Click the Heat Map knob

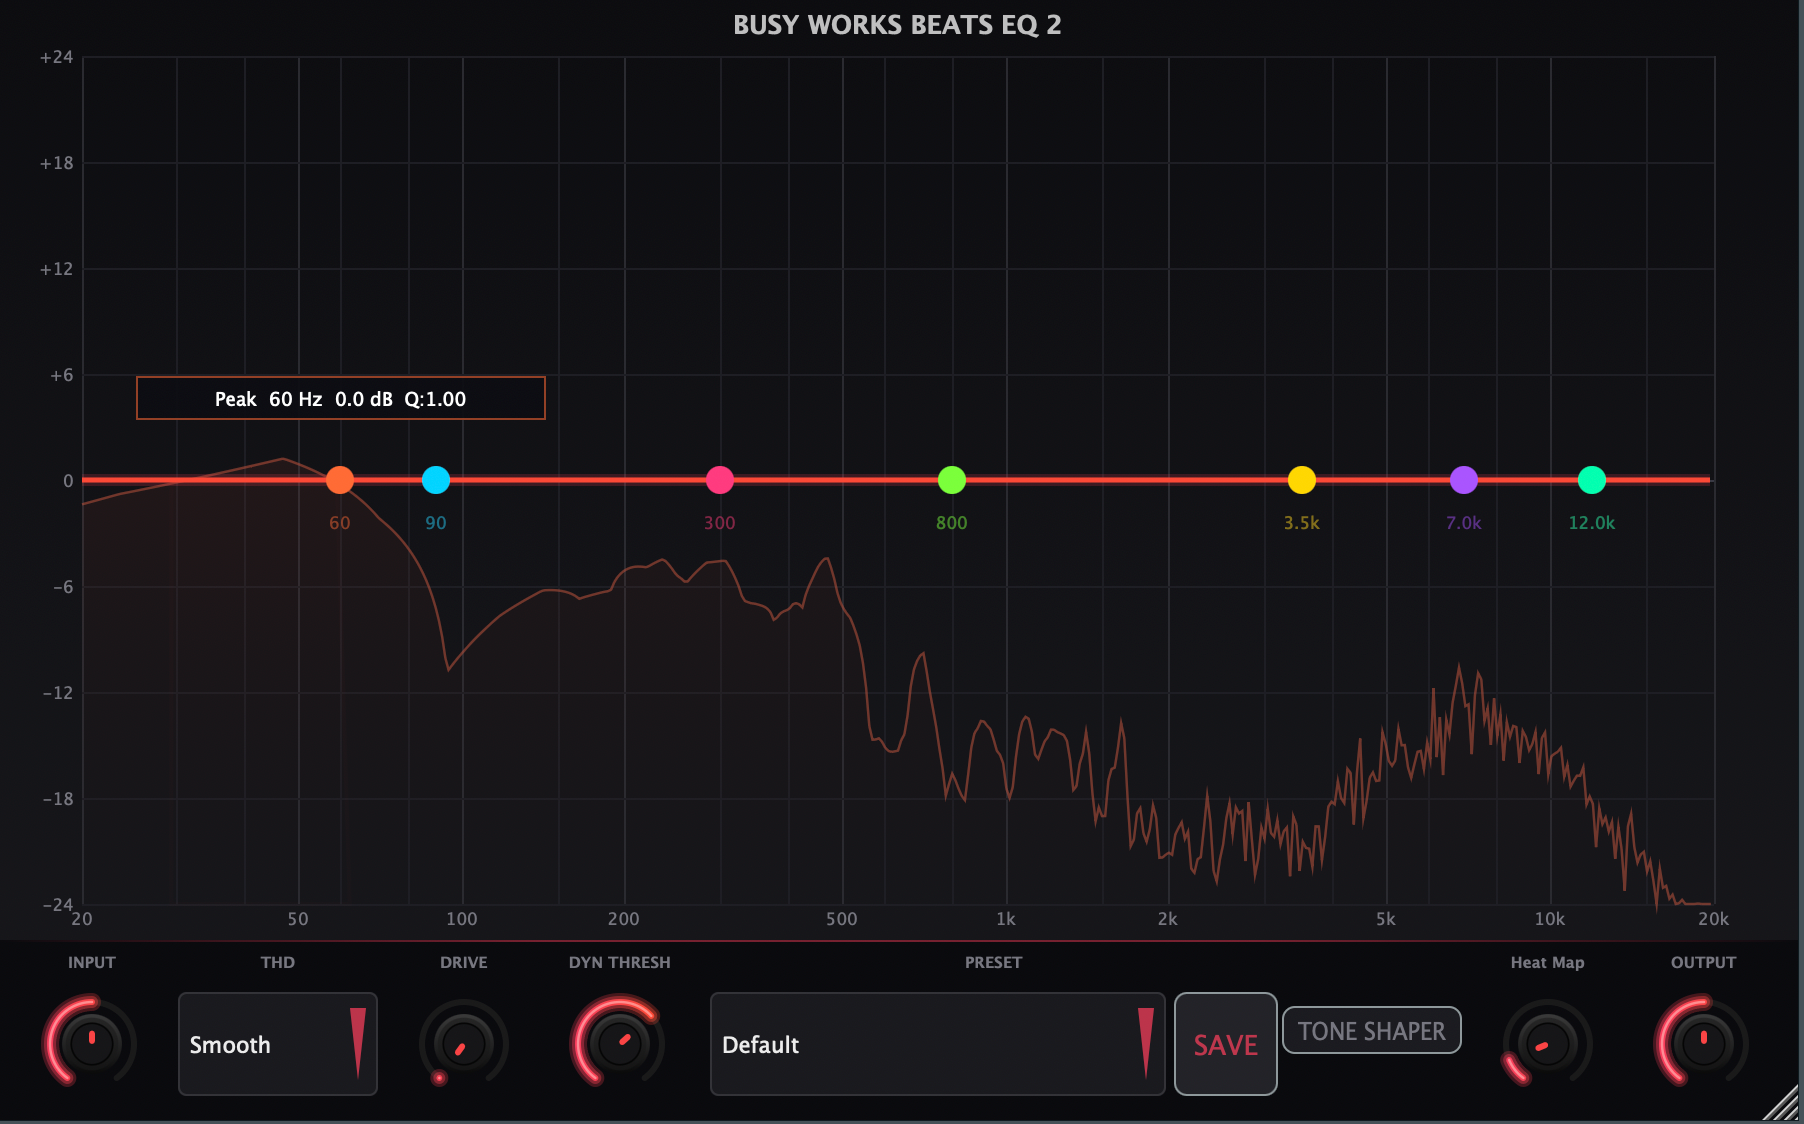(1546, 1044)
